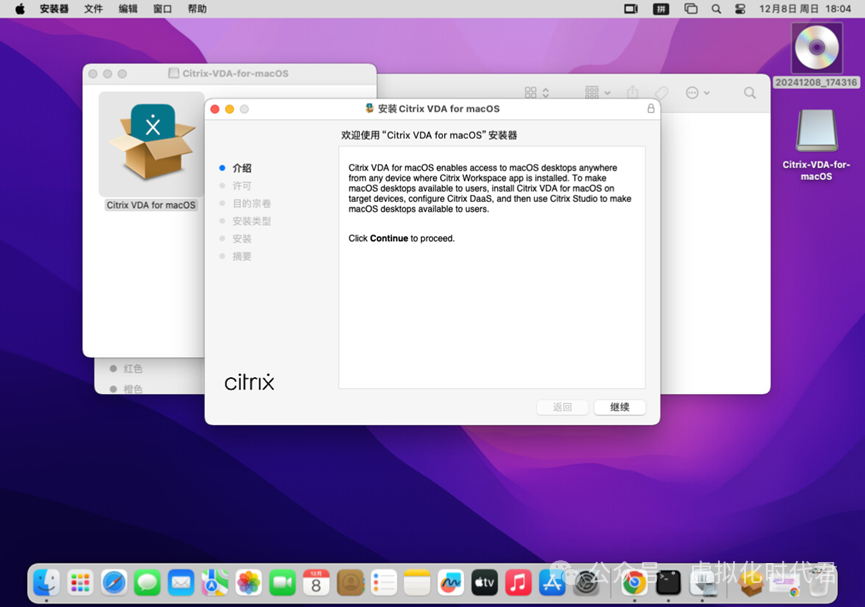Image resolution: width=865 pixels, height=607 pixels.
Task: Open App Store from the Dock
Action: pos(550,580)
